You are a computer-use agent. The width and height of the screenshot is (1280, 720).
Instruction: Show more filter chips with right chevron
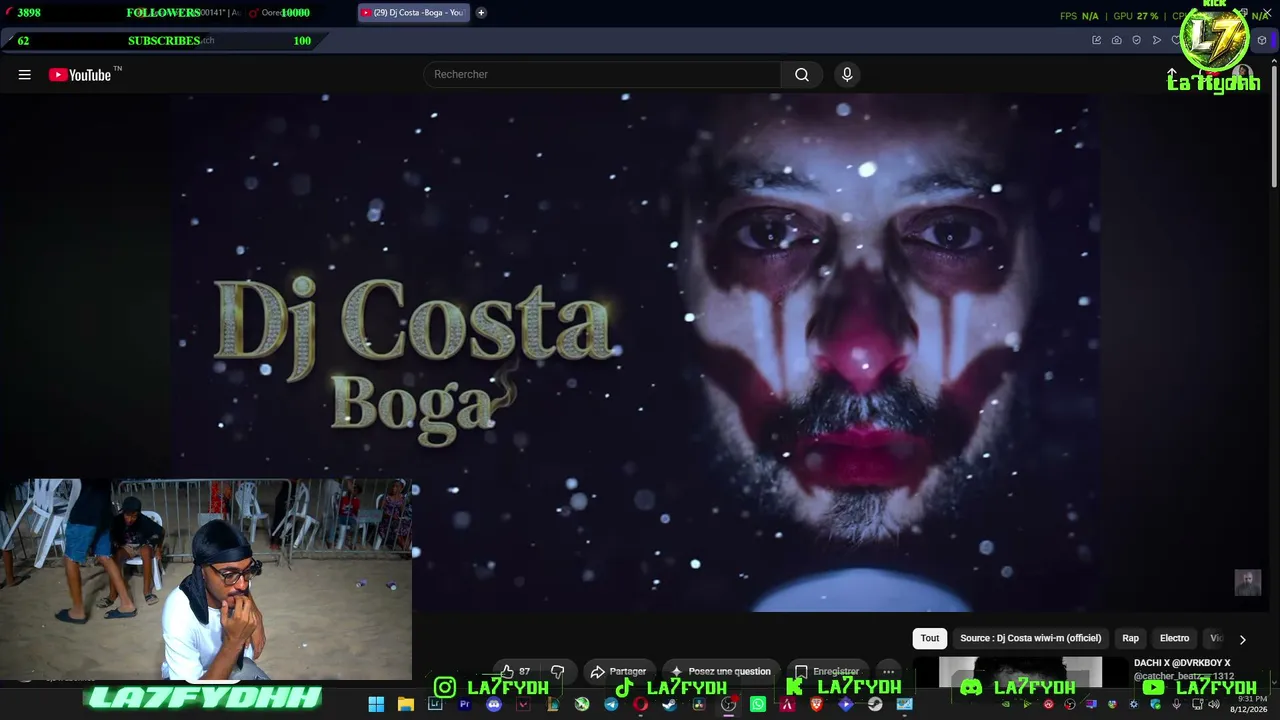[1242, 639]
